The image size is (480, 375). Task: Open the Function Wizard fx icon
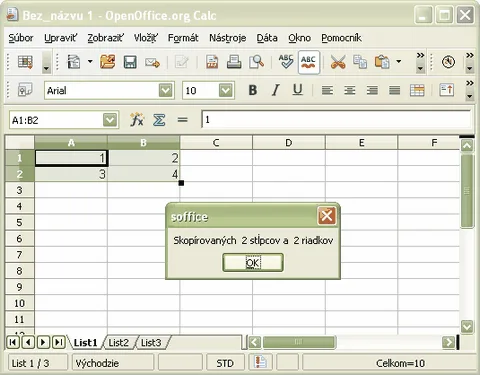137,119
